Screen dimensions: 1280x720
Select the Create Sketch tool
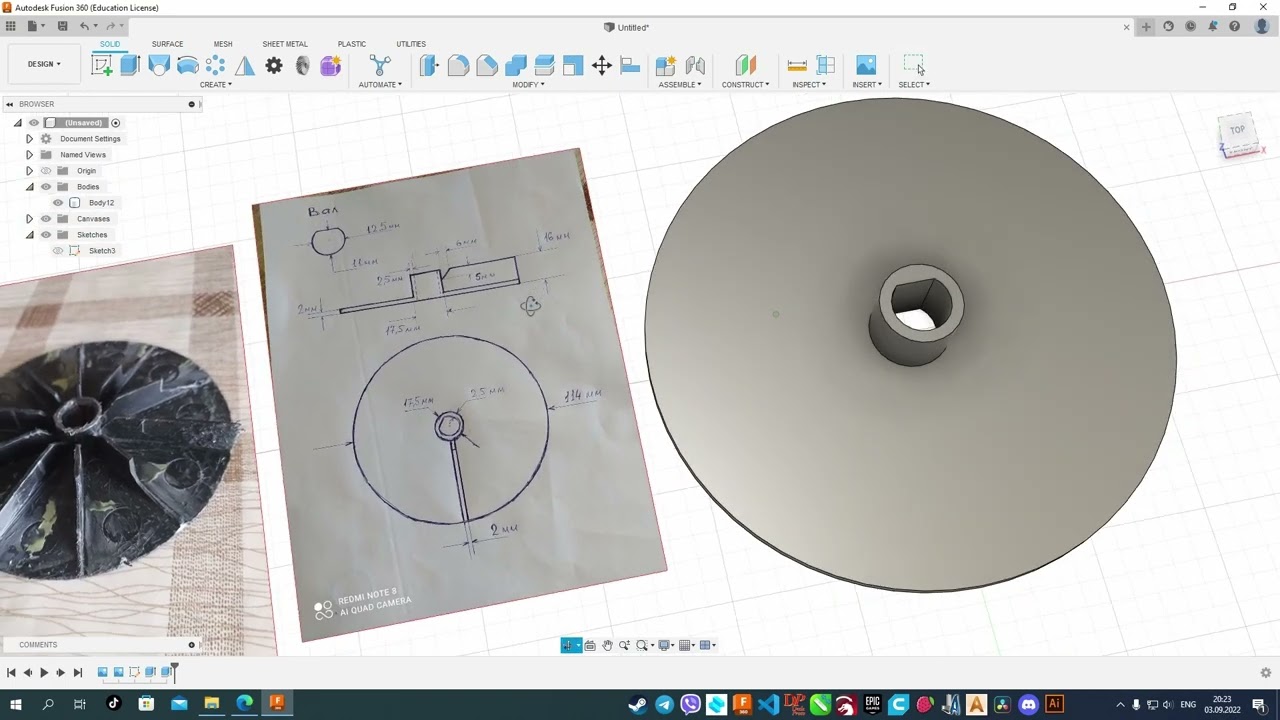pyautogui.click(x=101, y=66)
